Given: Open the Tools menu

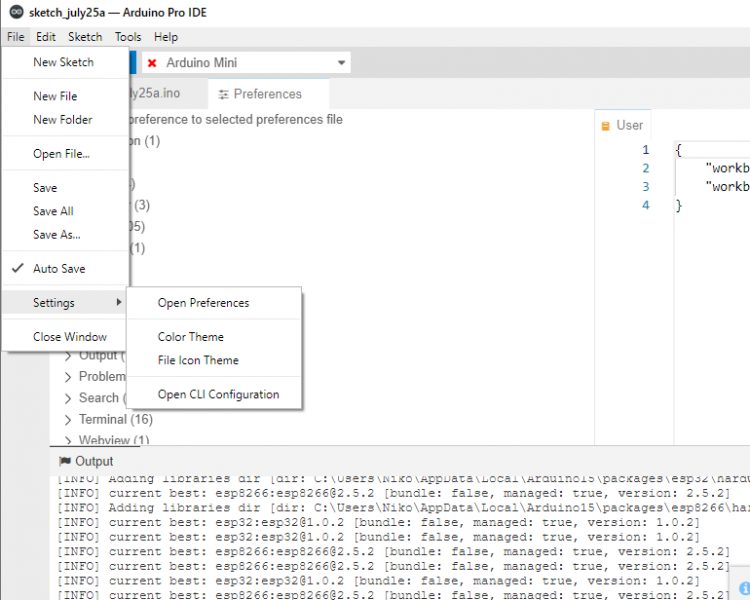Looking at the screenshot, I should (128, 37).
